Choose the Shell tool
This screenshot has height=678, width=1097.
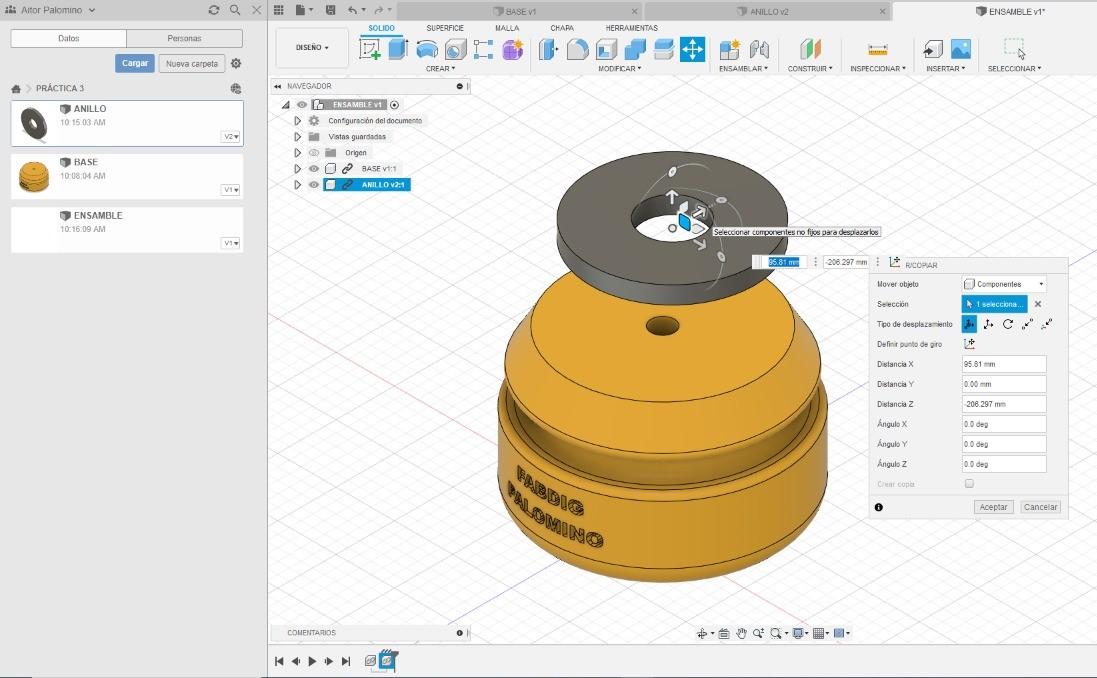606,49
